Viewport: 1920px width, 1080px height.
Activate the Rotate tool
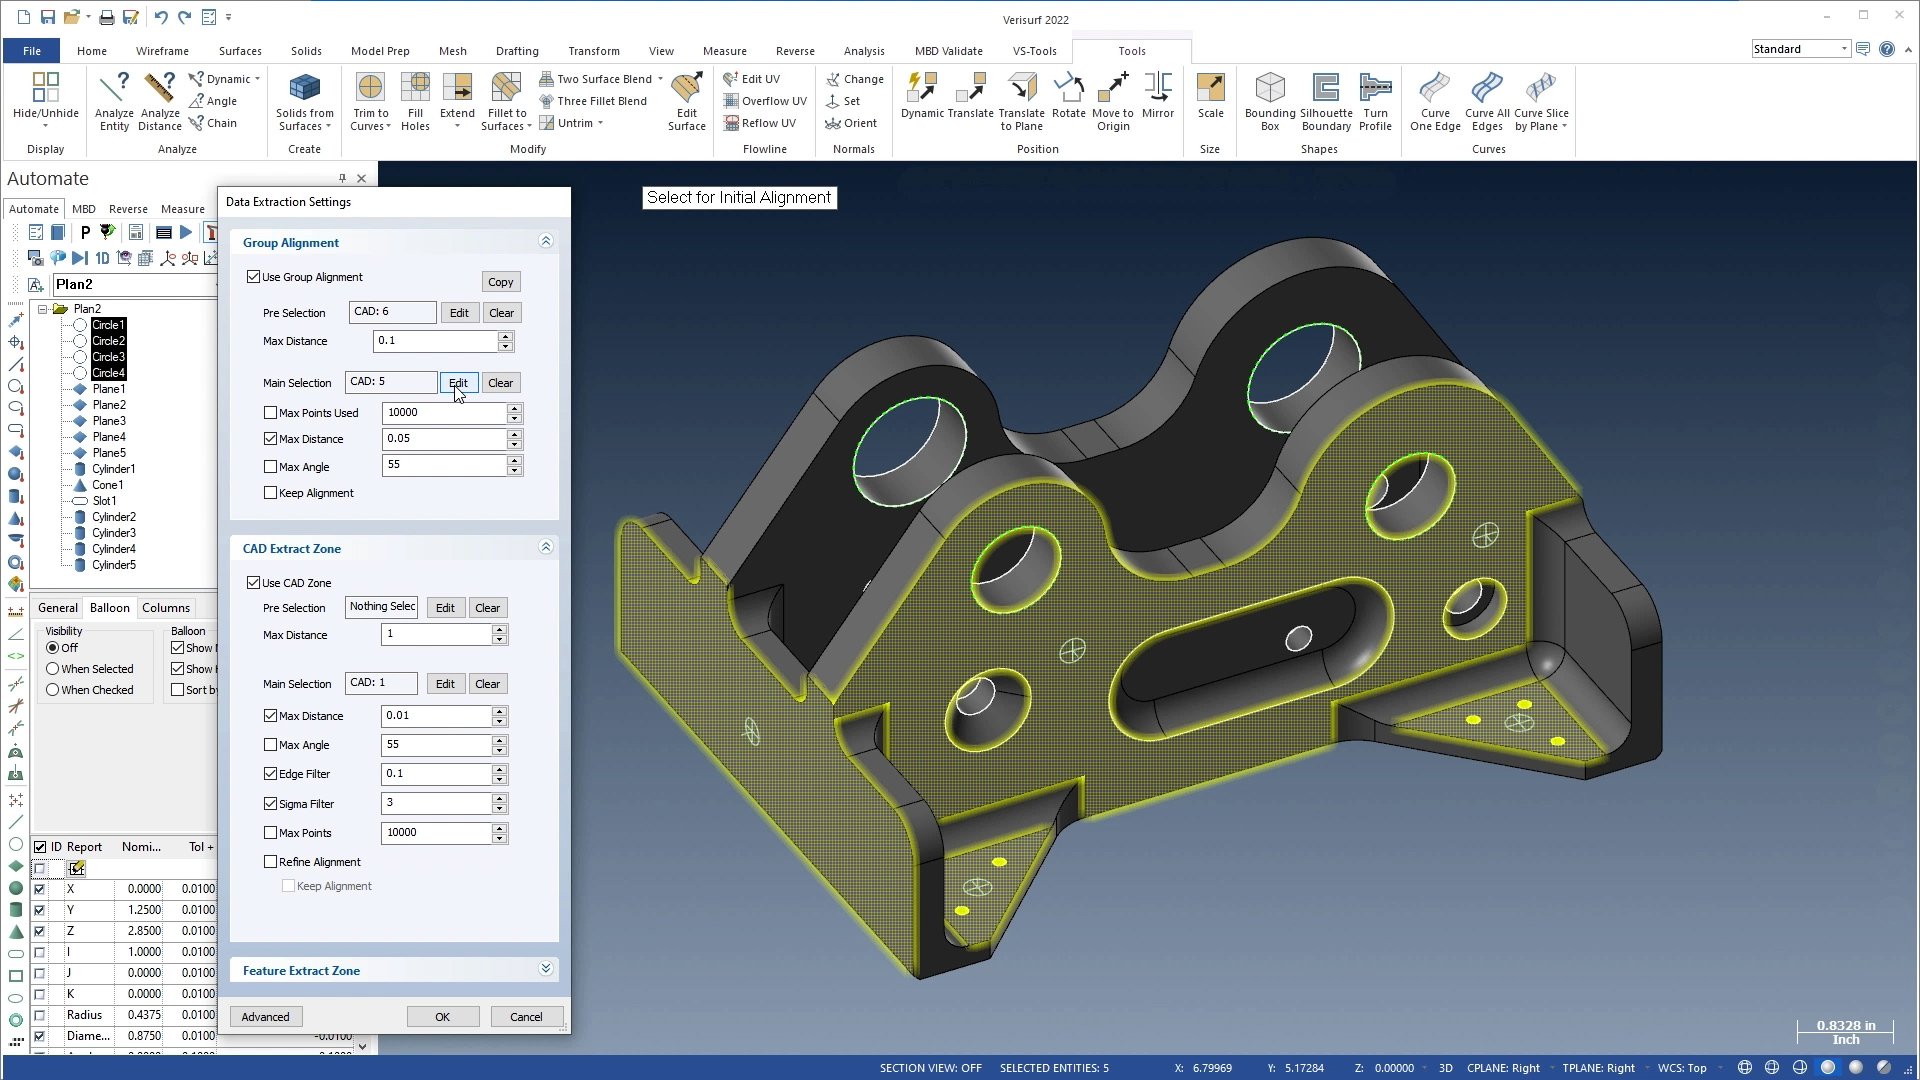click(1068, 95)
